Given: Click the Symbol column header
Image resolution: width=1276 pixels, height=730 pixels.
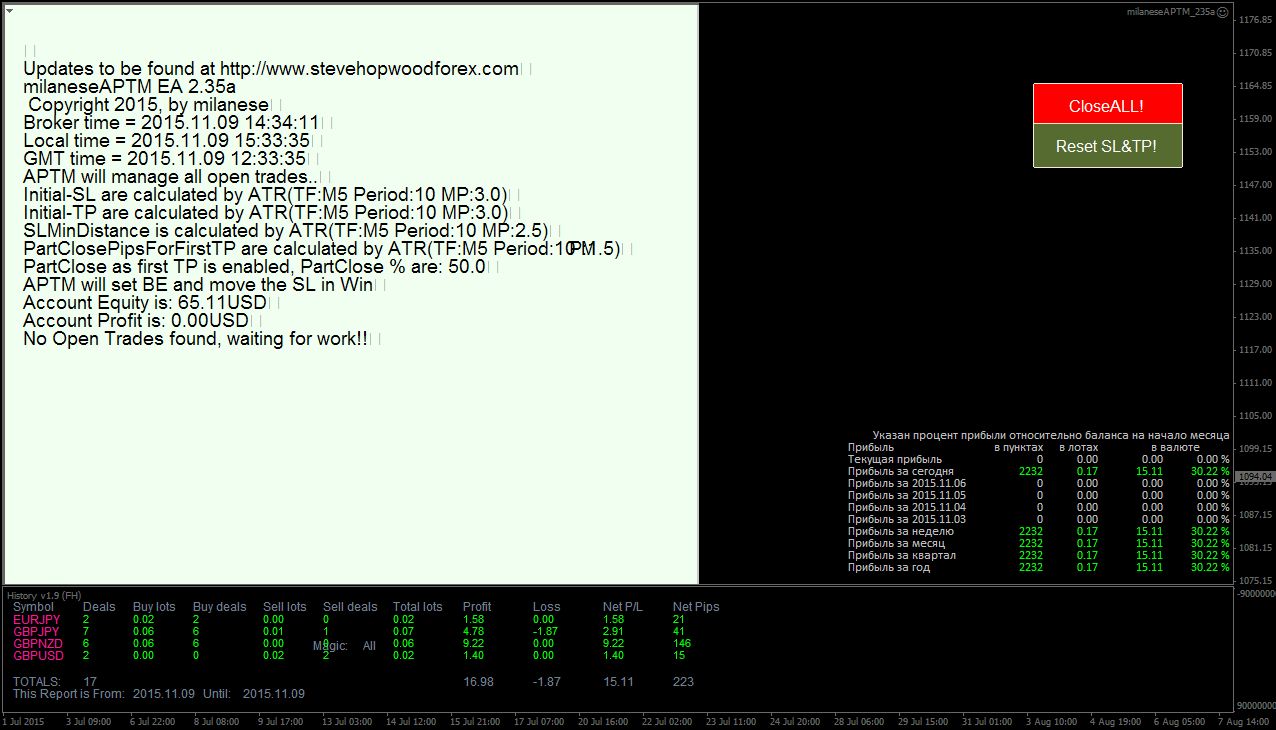Looking at the screenshot, I should tap(33, 607).
